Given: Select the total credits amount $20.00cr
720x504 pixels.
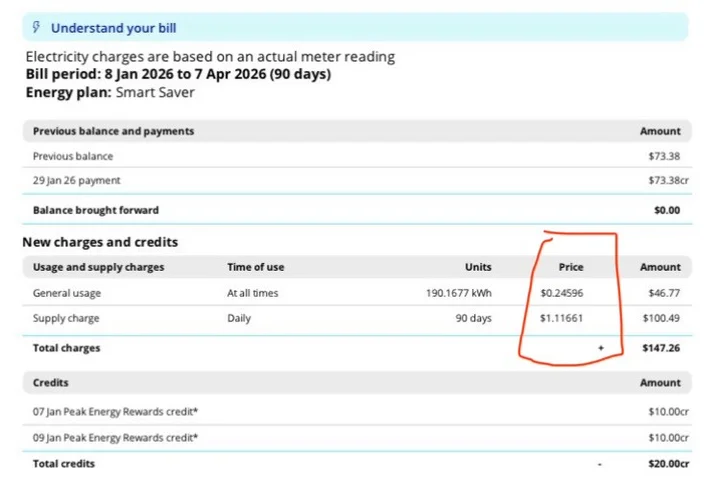Looking at the screenshot, I should coord(669,464).
